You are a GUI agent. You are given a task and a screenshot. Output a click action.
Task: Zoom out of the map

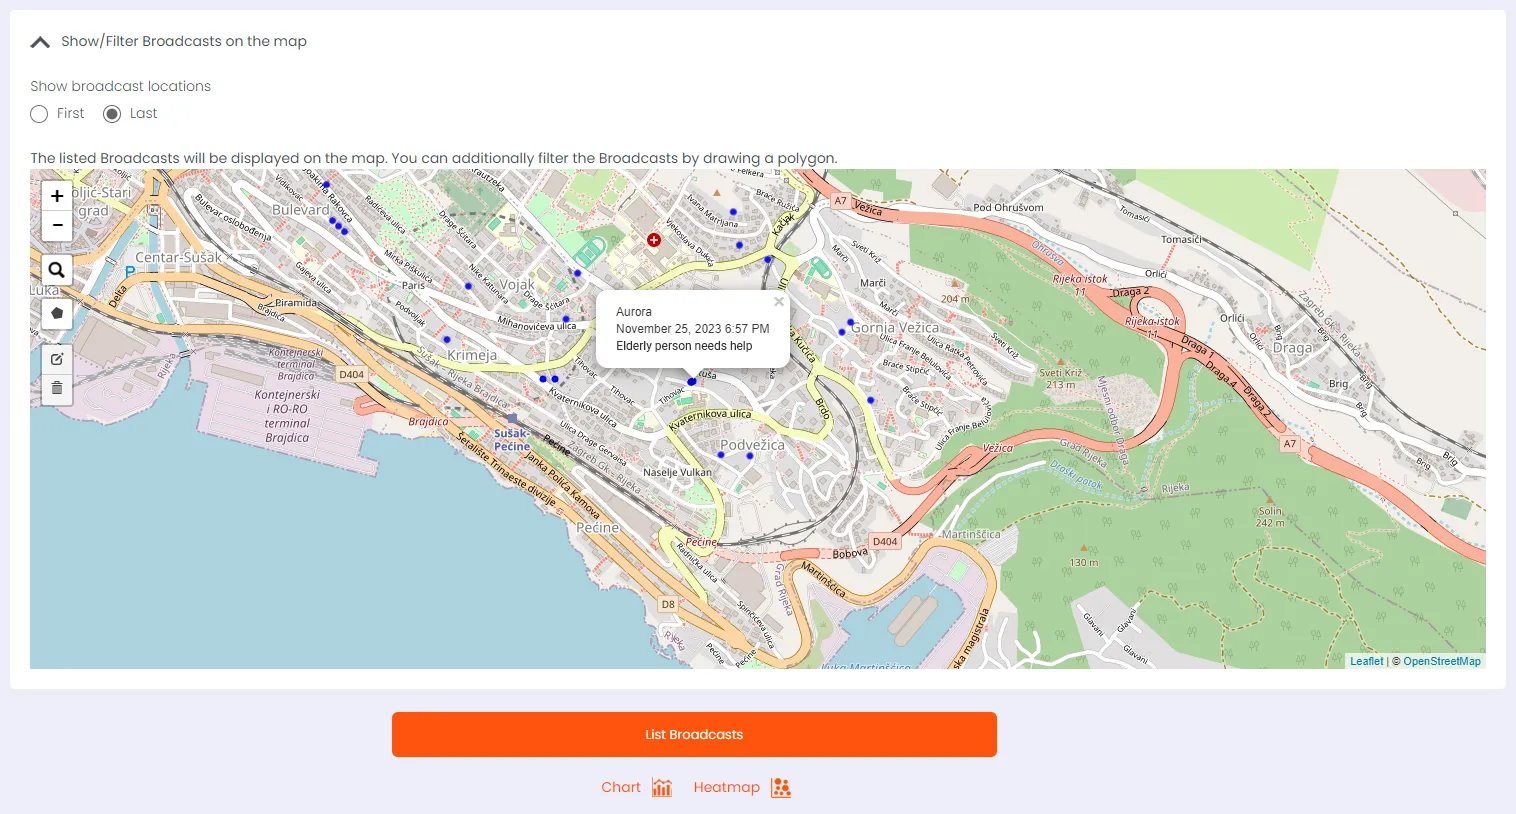coord(57,226)
